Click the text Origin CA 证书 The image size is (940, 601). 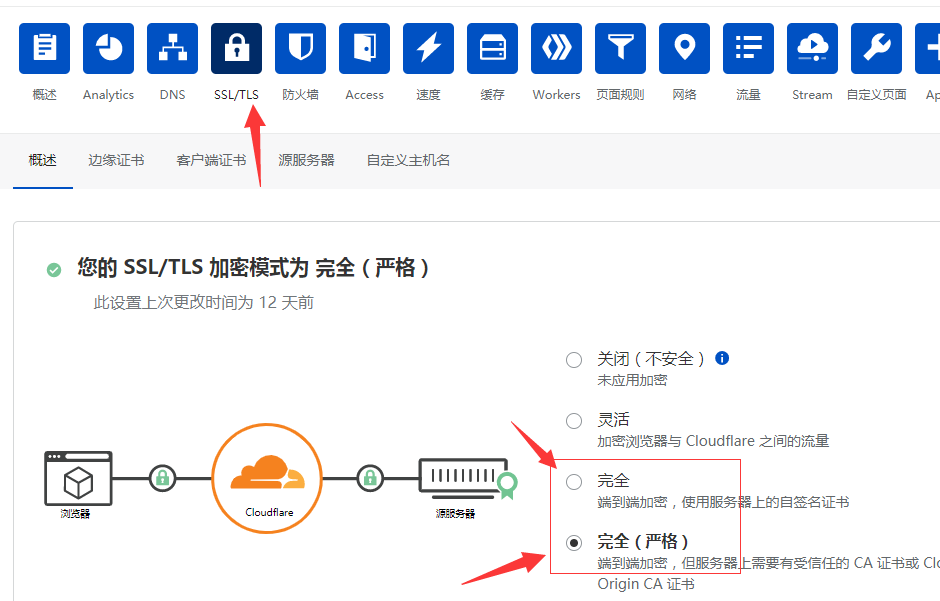646,584
